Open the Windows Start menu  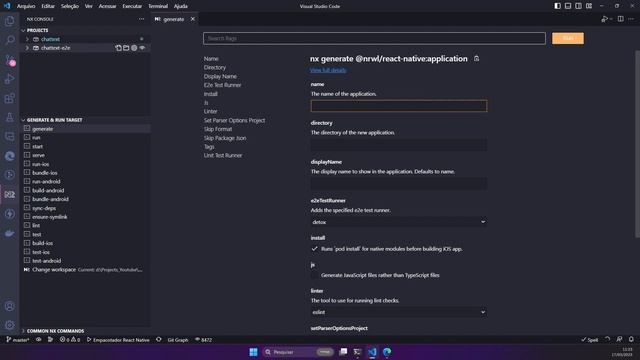click(x=253, y=352)
